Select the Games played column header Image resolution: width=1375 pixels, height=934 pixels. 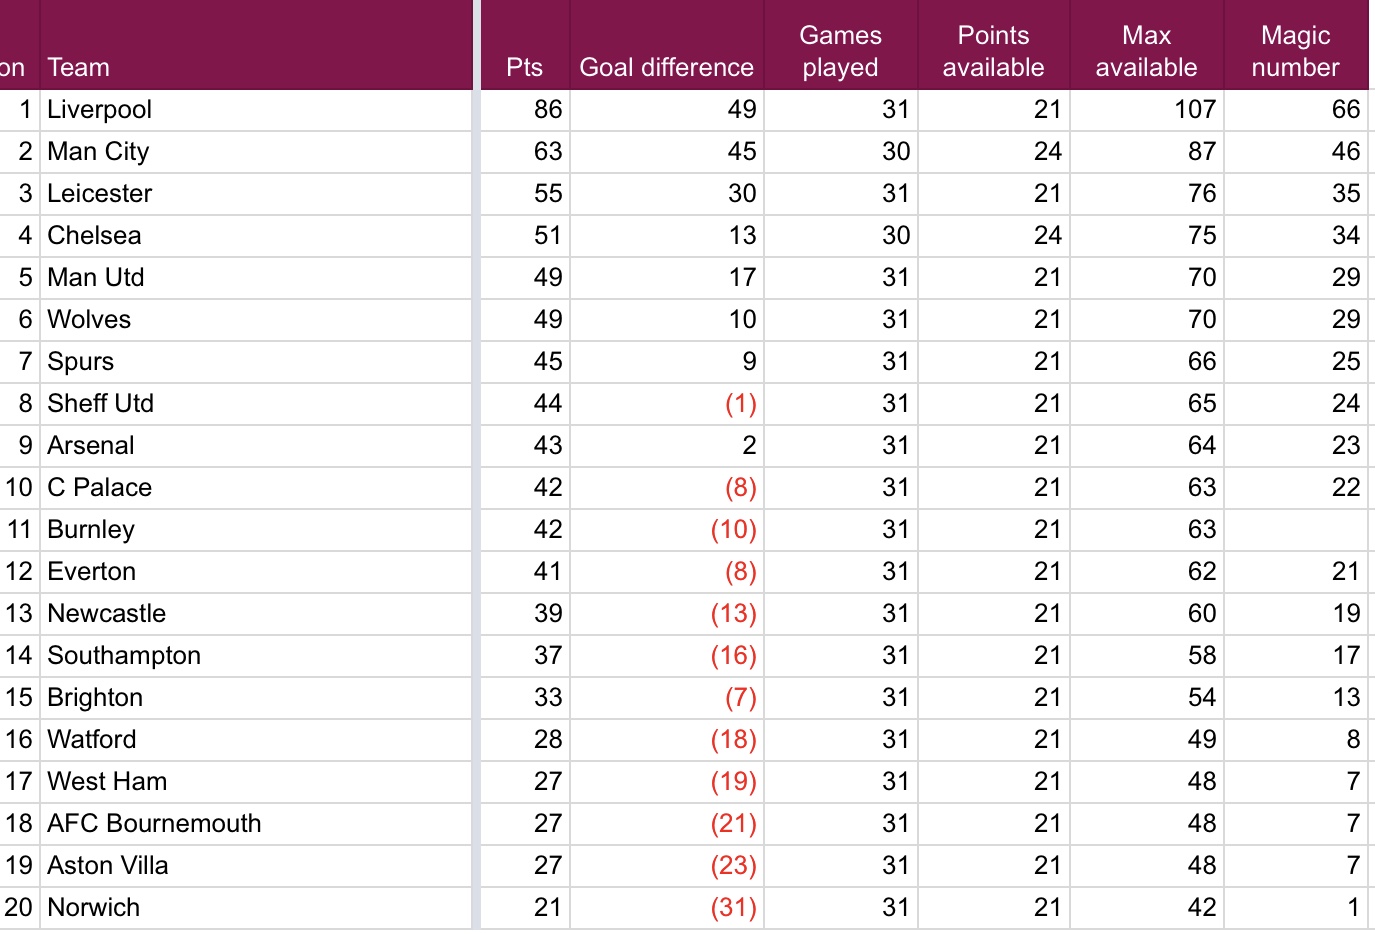tap(840, 51)
